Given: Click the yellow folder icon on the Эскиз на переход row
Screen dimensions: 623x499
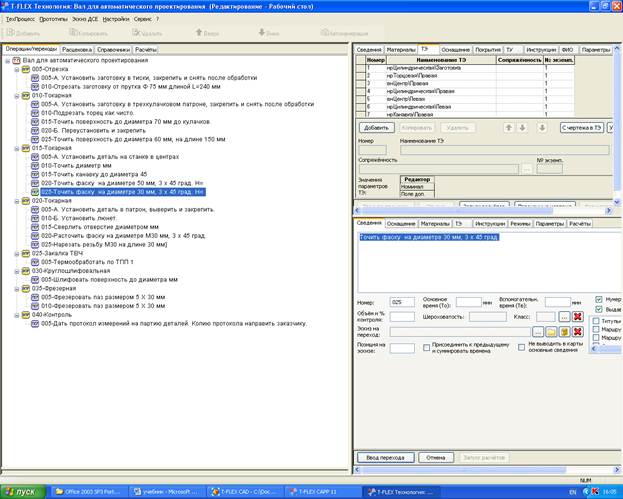Looking at the screenshot, I should pyautogui.click(x=551, y=331).
